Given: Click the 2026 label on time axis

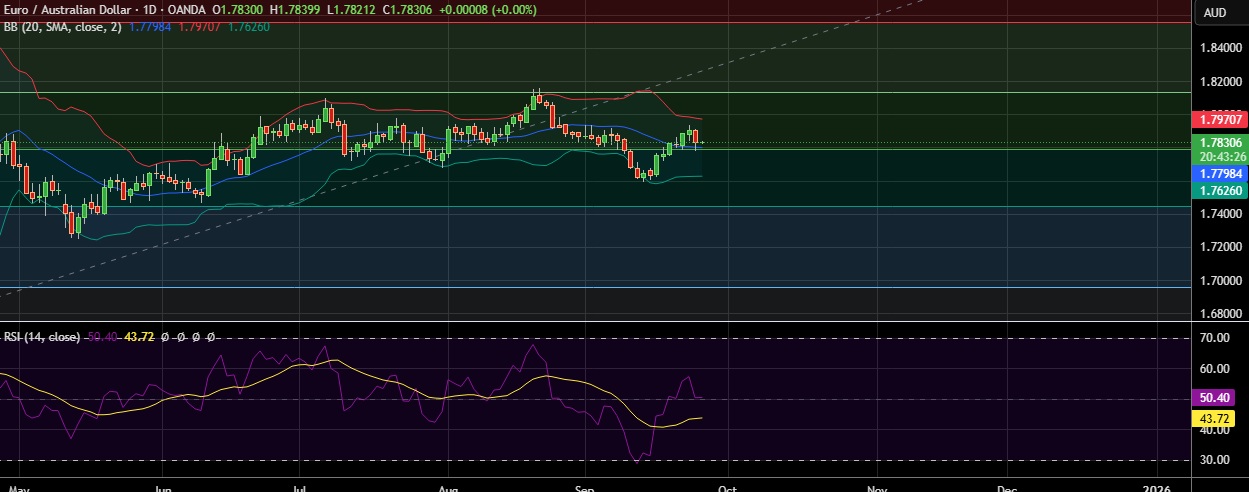Looking at the screenshot, I should coord(1157,489).
